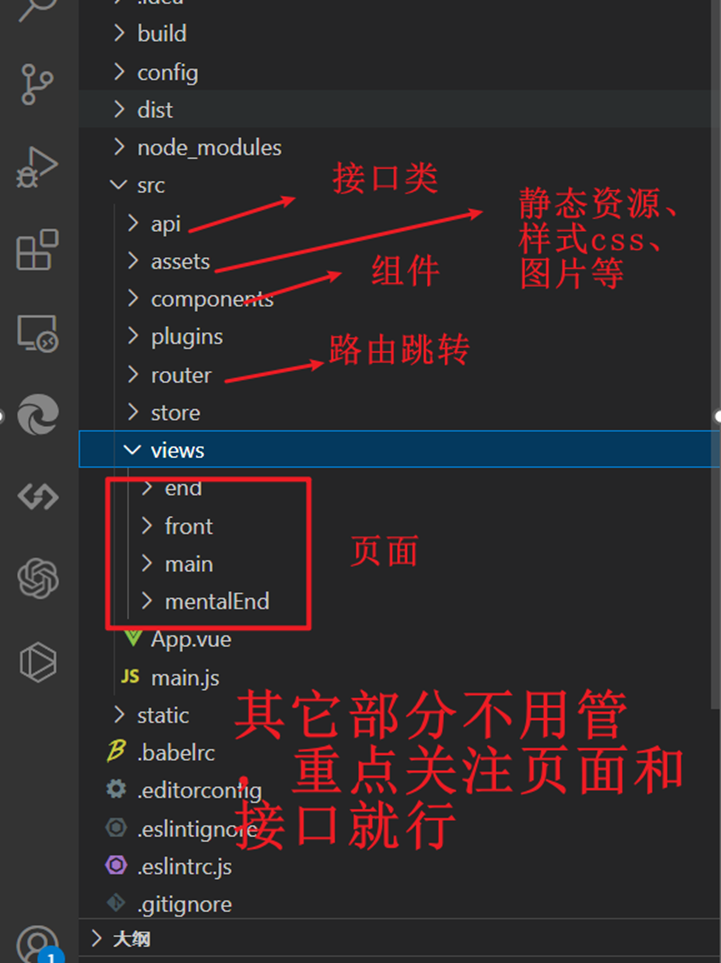
Task: Open the Search icon in the activity bar
Action: coord(36,9)
